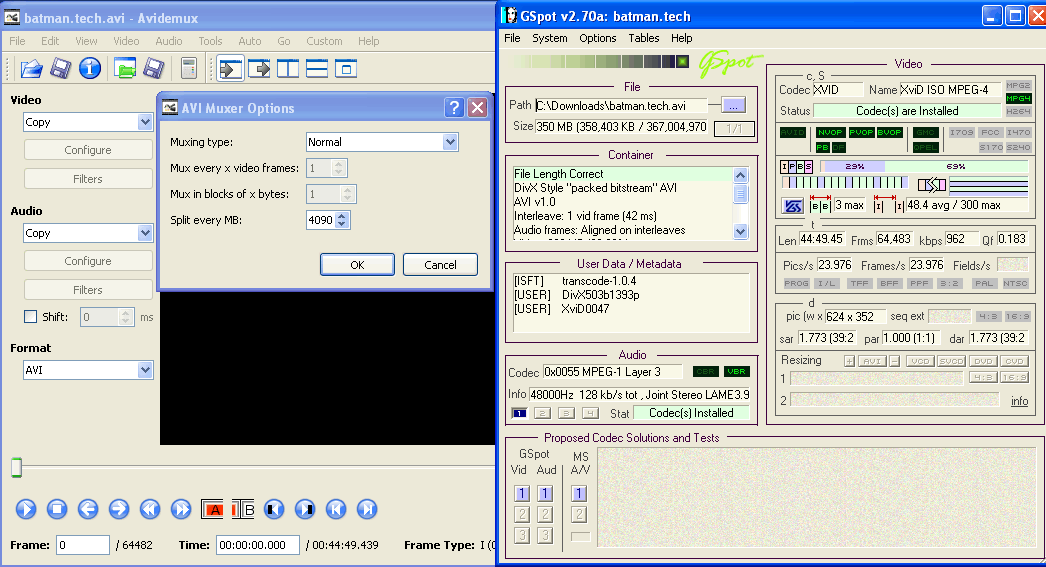Click GSpot Vid solution button 1
1046x567 pixels.
coord(522,494)
